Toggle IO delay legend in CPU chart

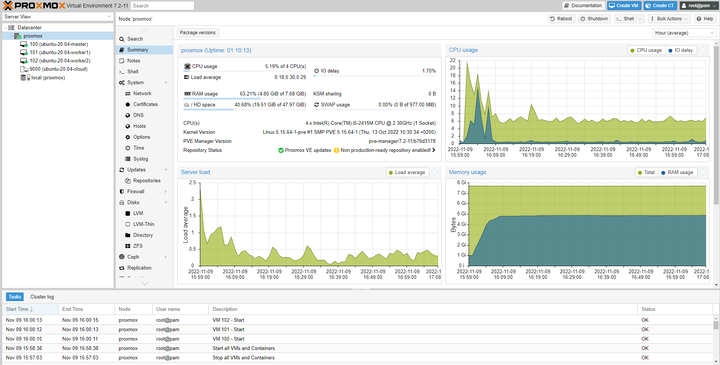681,50
